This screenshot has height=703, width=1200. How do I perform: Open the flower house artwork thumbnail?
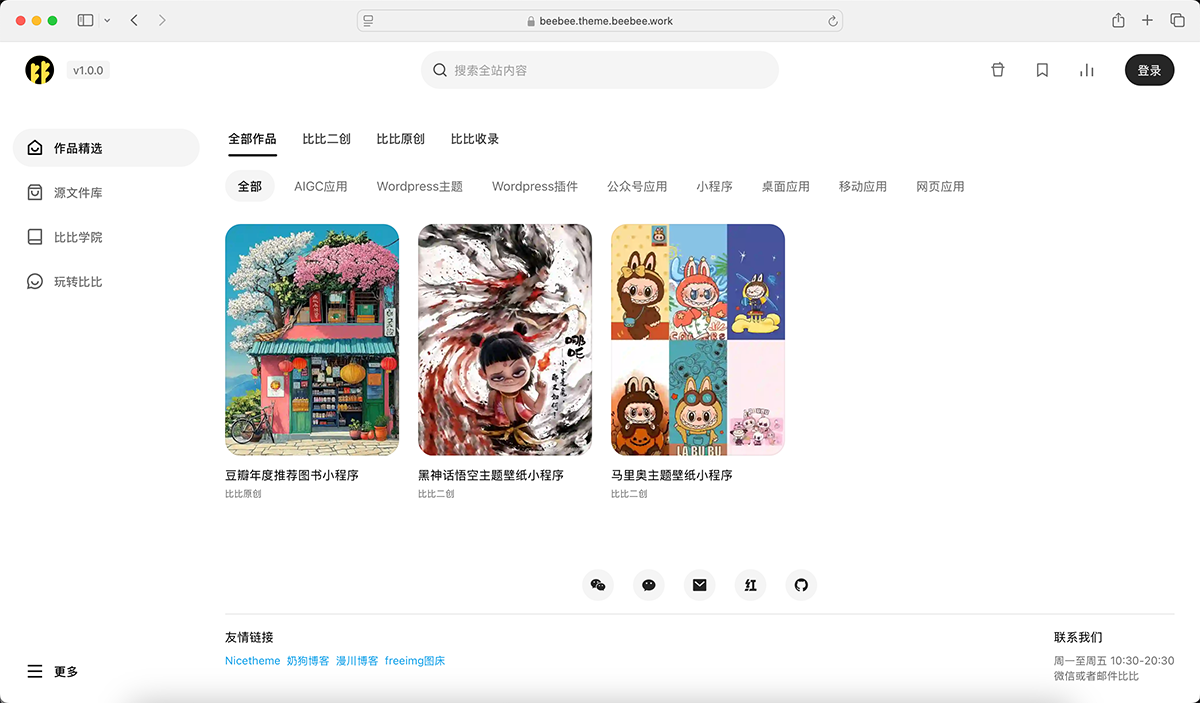[x=312, y=340]
